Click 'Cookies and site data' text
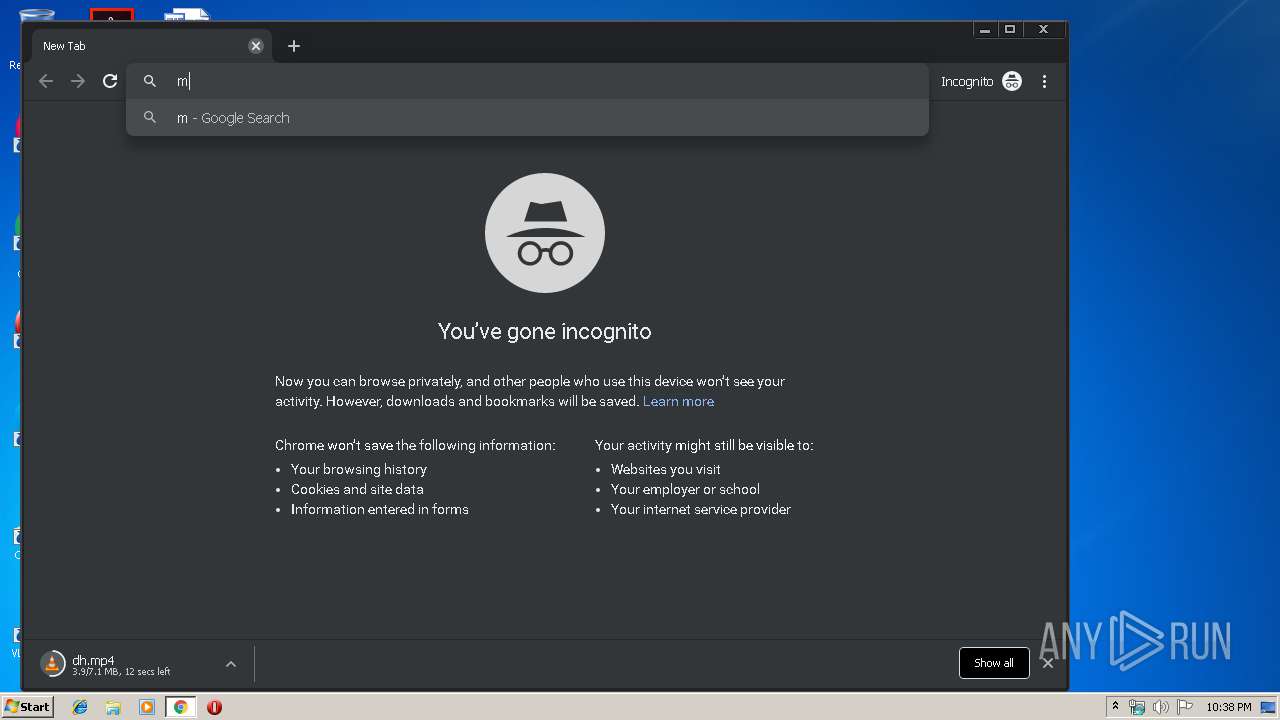Screen dimensions: 1280x720 (x=357, y=489)
